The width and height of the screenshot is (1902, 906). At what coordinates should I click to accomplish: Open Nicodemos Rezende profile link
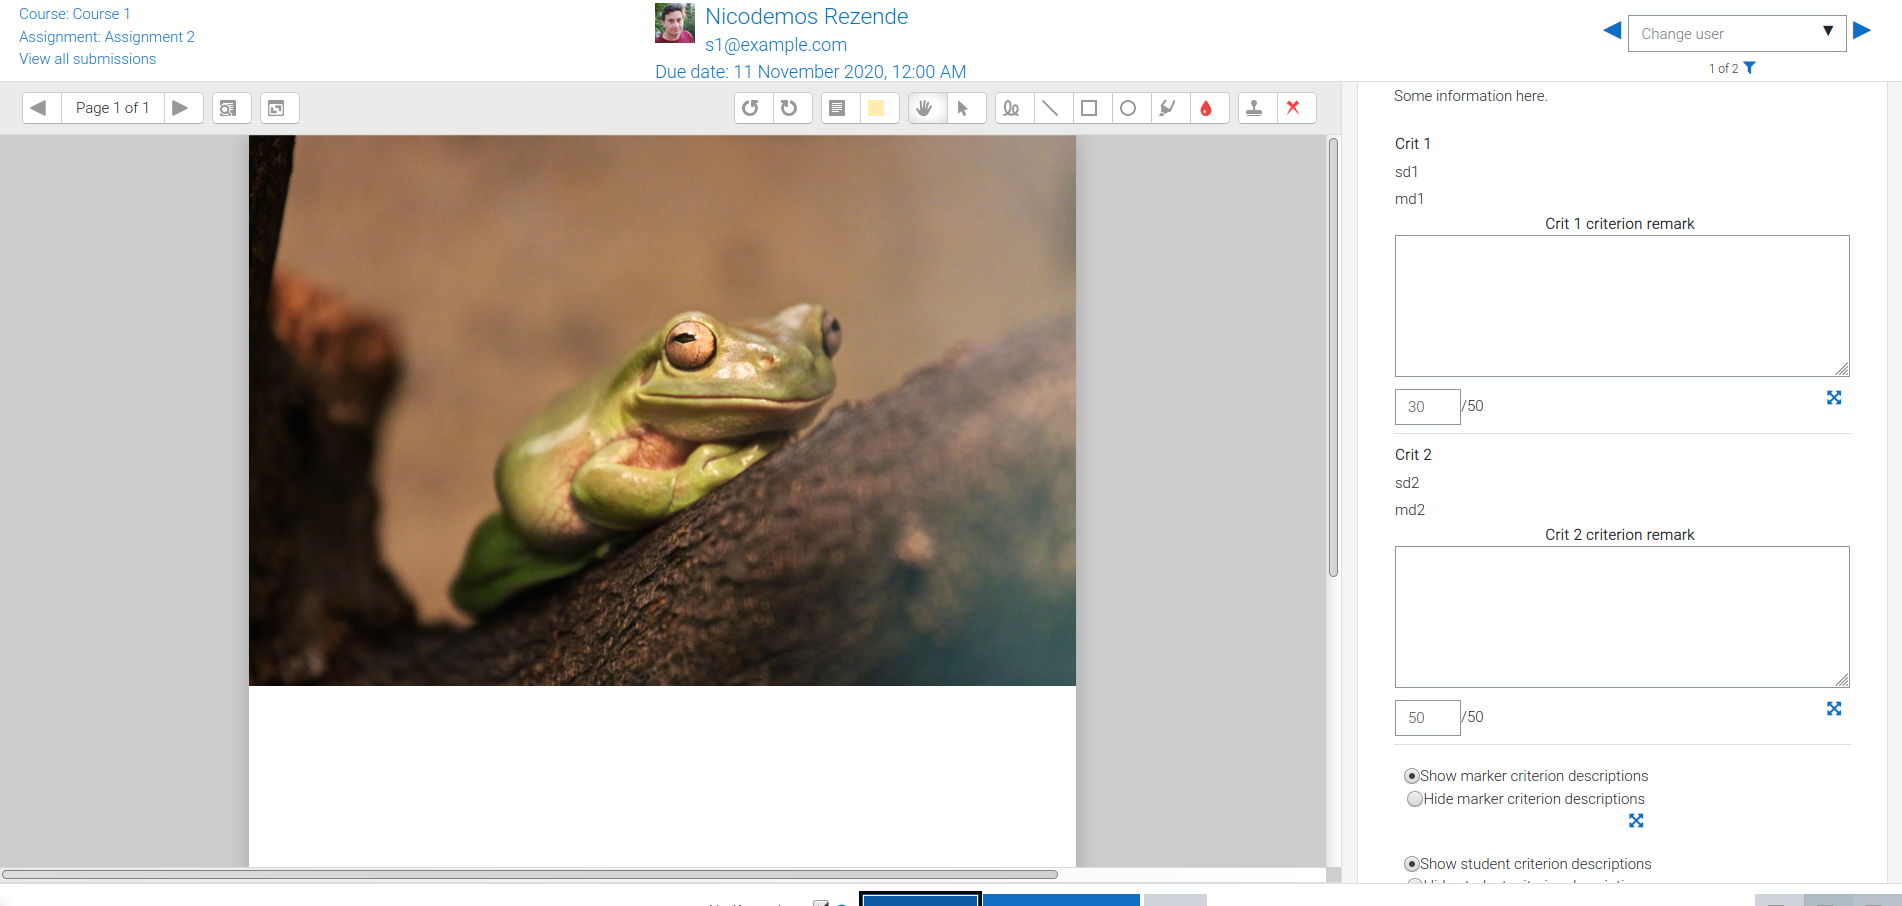click(x=806, y=17)
